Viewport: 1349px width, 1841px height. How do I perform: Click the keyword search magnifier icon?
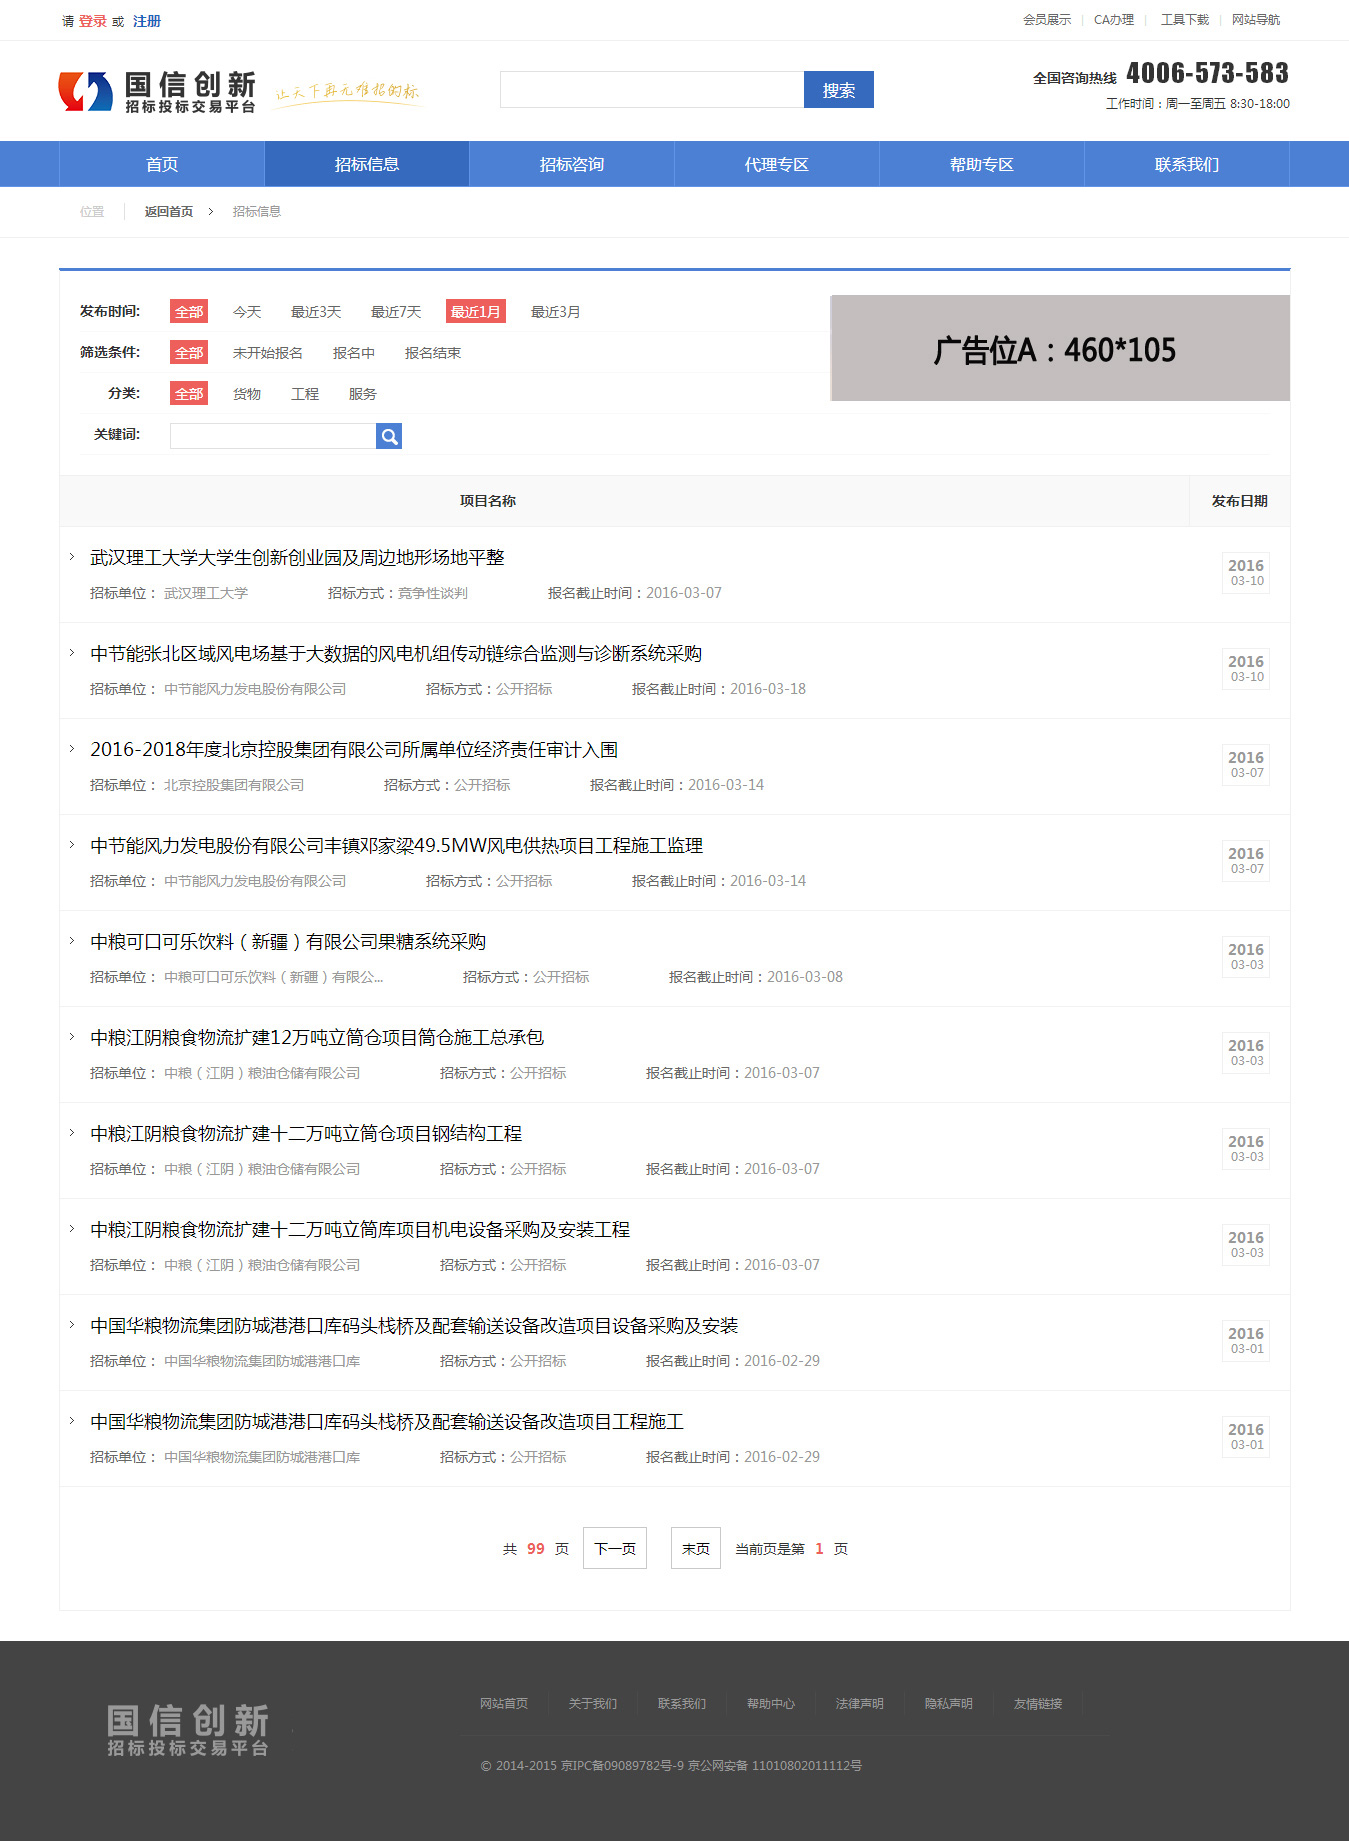click(389, 436)
